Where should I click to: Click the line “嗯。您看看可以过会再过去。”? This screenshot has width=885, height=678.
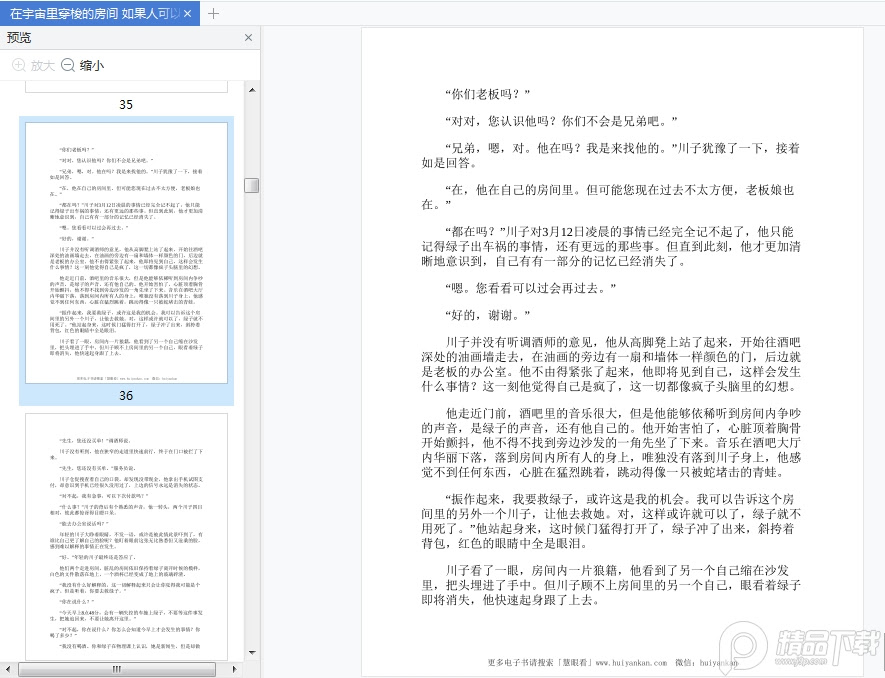(x=531, y=288)
